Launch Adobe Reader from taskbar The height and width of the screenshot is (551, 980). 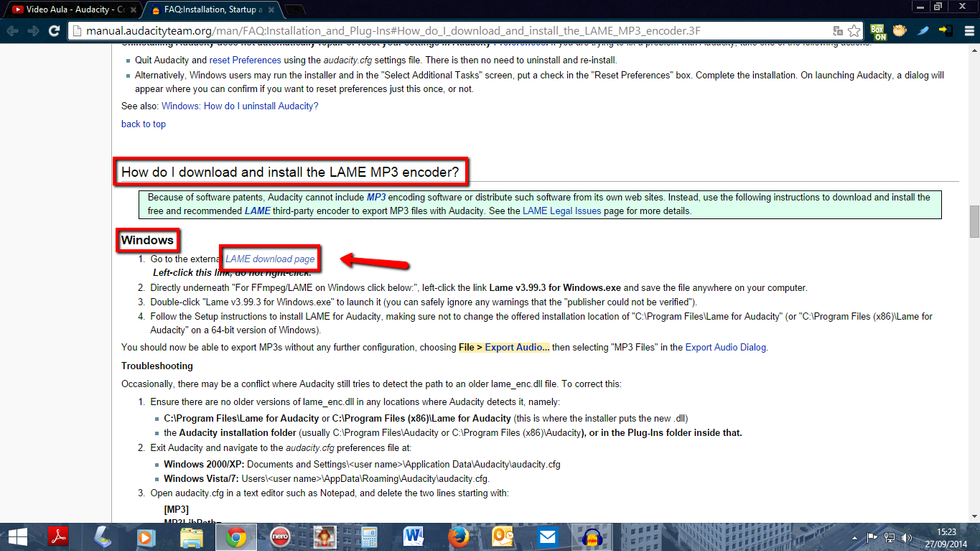pyautogui.click(x=58, y=537)
